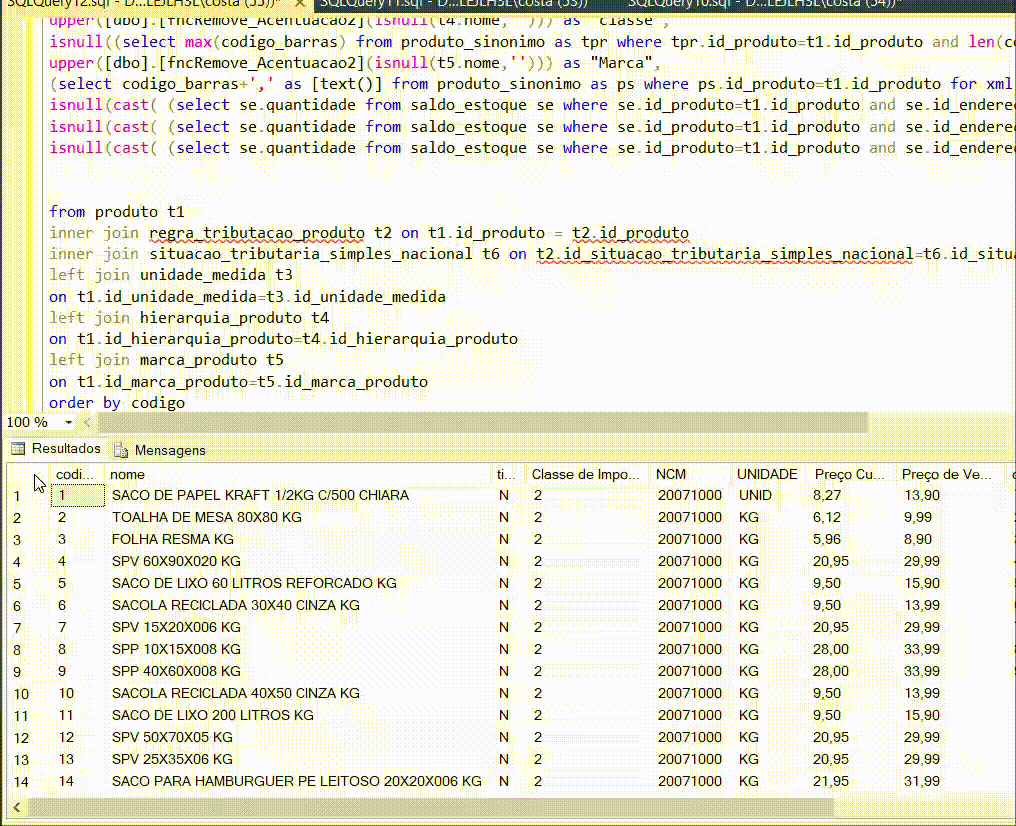
Task: Click the Preço Cu... column header
Action: (851, 474)
